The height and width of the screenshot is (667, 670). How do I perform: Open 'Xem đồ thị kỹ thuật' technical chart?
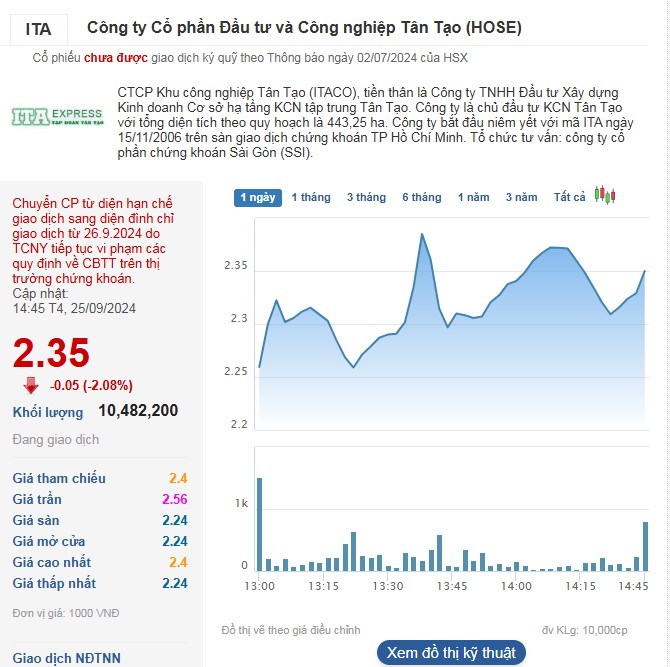[x=453, y=652]
